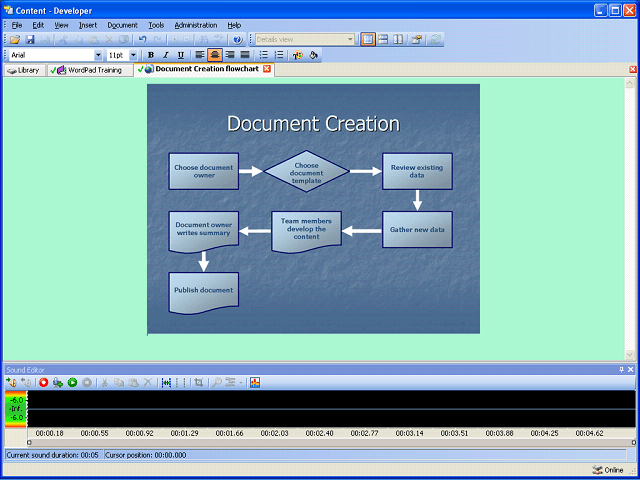Screen dimensions: 640x480
Task: Select the 'Choose document template' diamond
Action: coord(307,171)
